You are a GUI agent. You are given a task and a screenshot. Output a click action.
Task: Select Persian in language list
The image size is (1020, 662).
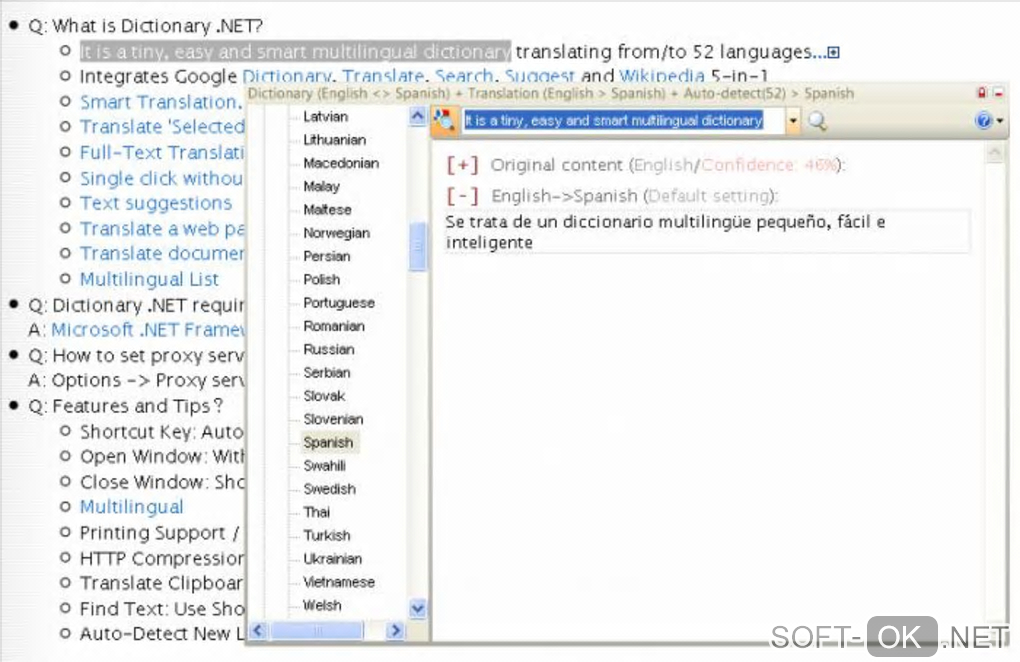[x=327, y=256]
